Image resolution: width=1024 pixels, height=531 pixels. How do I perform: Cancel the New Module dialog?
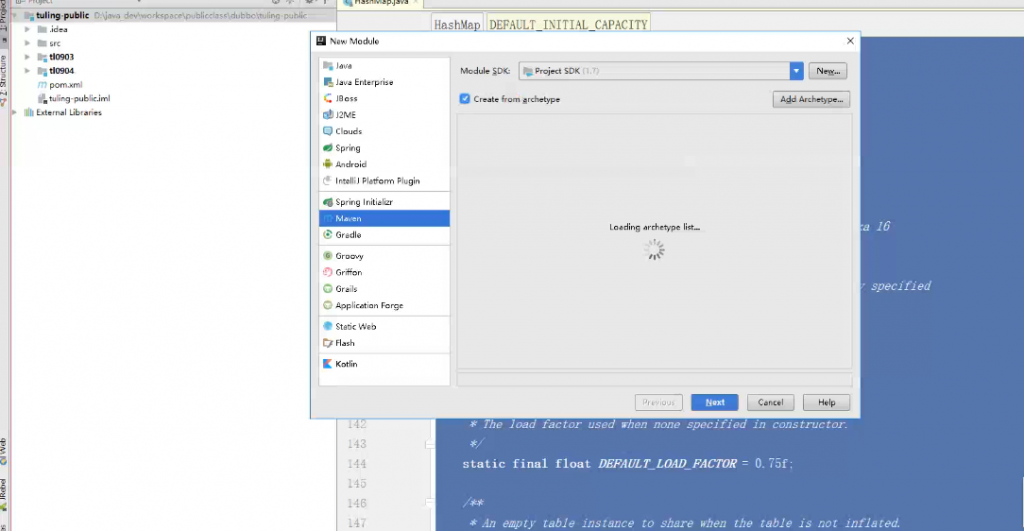coord(771,402)
